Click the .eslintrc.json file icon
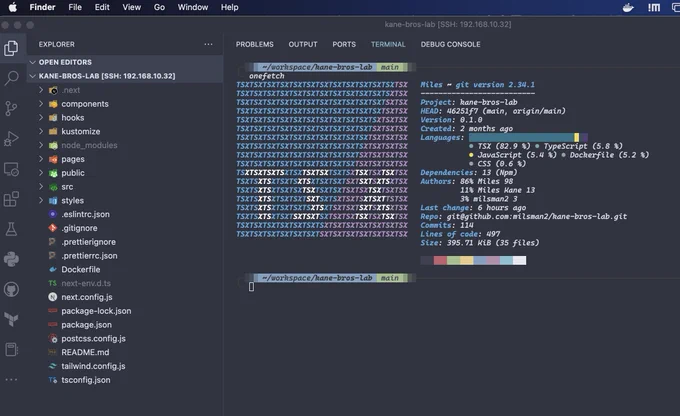Screen dimensions: 680x416 click(x=53, y=214)
